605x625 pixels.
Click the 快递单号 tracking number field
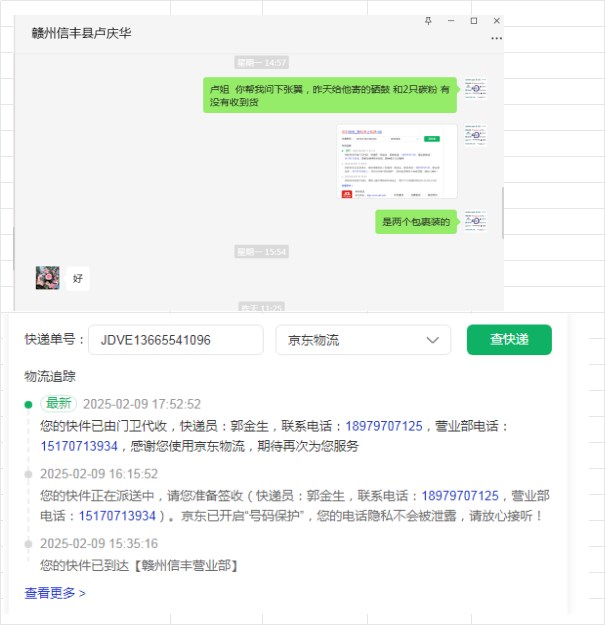176,340
